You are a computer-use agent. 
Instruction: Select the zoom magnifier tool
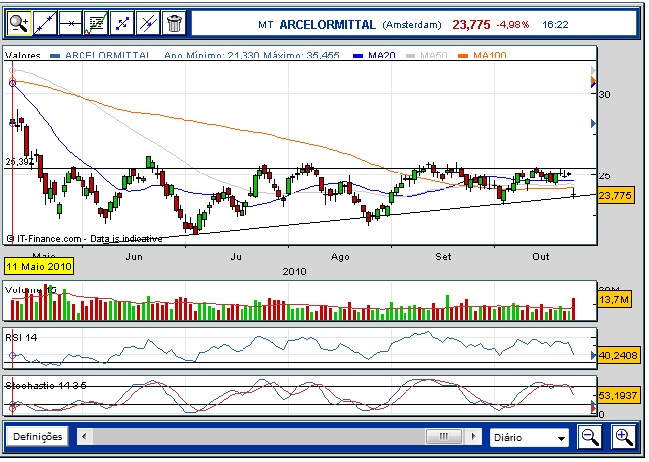pos(18,23)
